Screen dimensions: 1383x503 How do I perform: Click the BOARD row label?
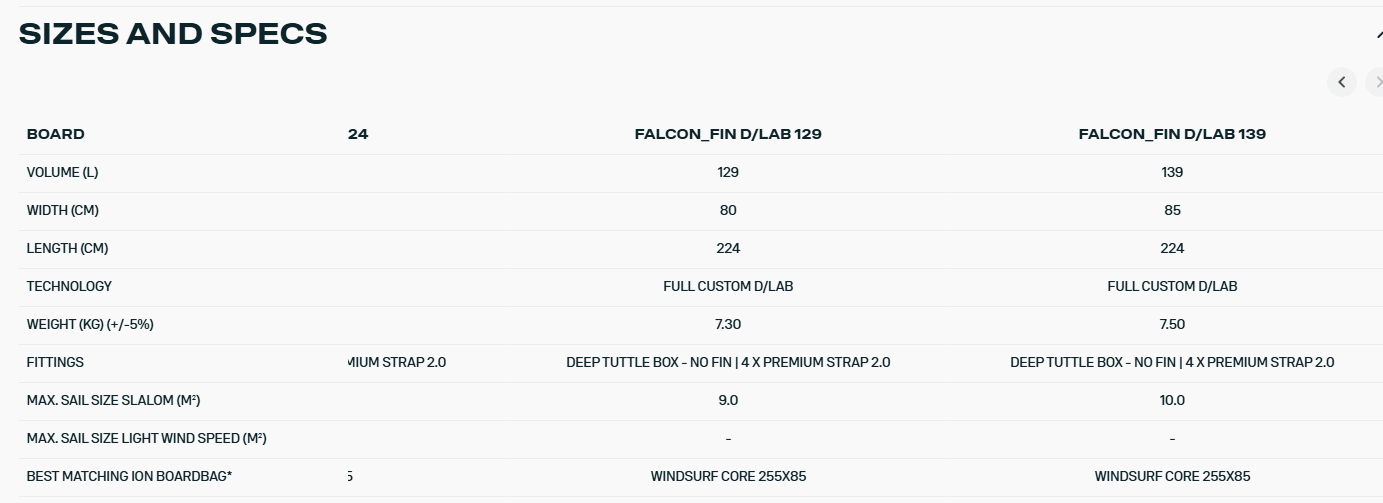[56, 134]
